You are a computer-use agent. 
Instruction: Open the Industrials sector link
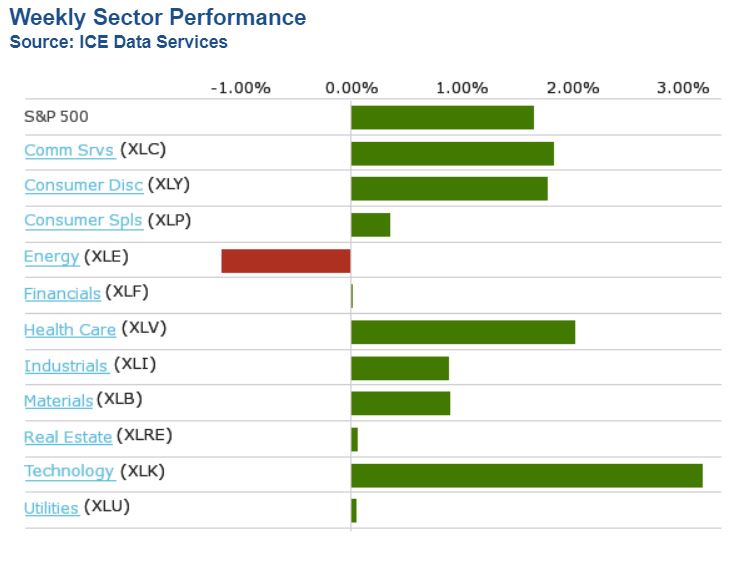click(66, 366)
